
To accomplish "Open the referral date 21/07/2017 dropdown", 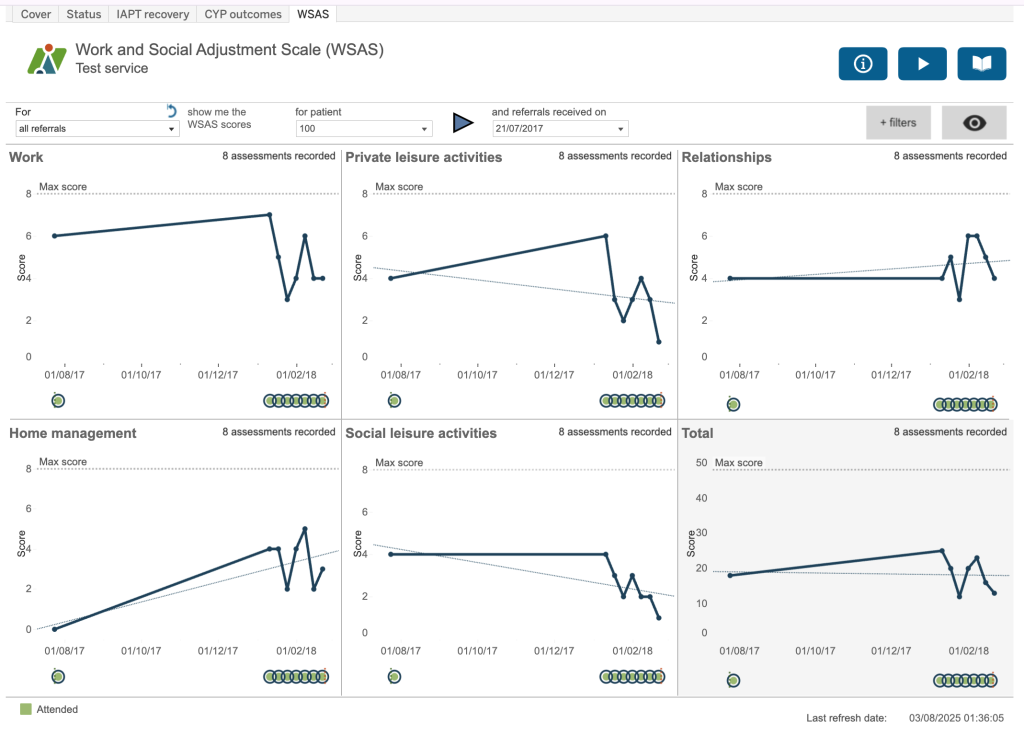I will [x=559, y=129].
